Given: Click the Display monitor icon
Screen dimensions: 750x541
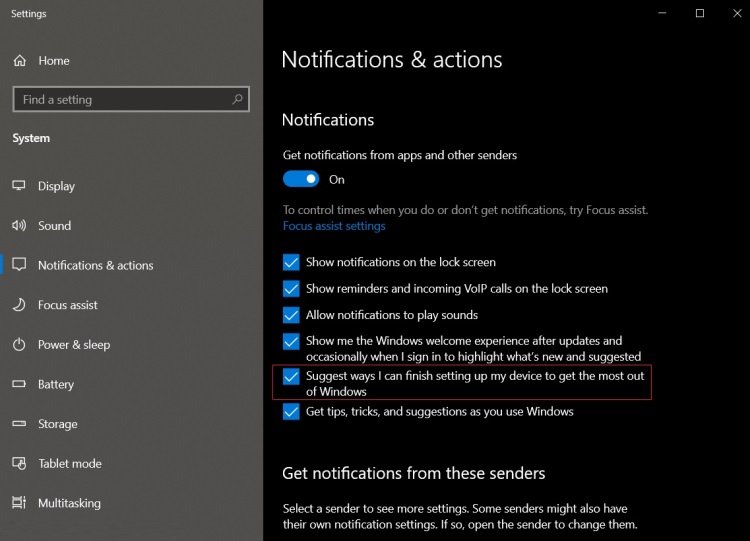Looking at the screenshot, I should [x=19, y=186].
